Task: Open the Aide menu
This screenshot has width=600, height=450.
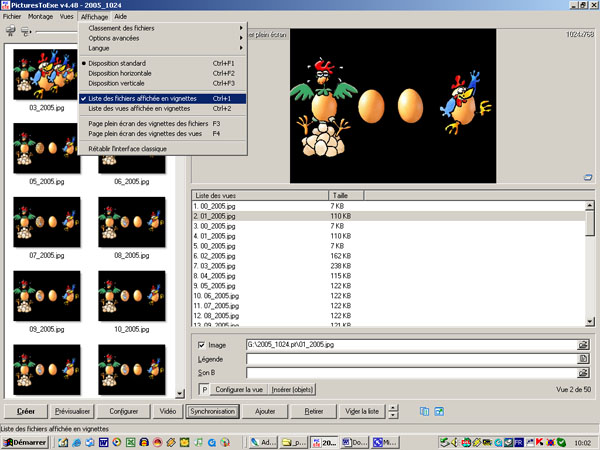Action: click(x=121, y=16)
